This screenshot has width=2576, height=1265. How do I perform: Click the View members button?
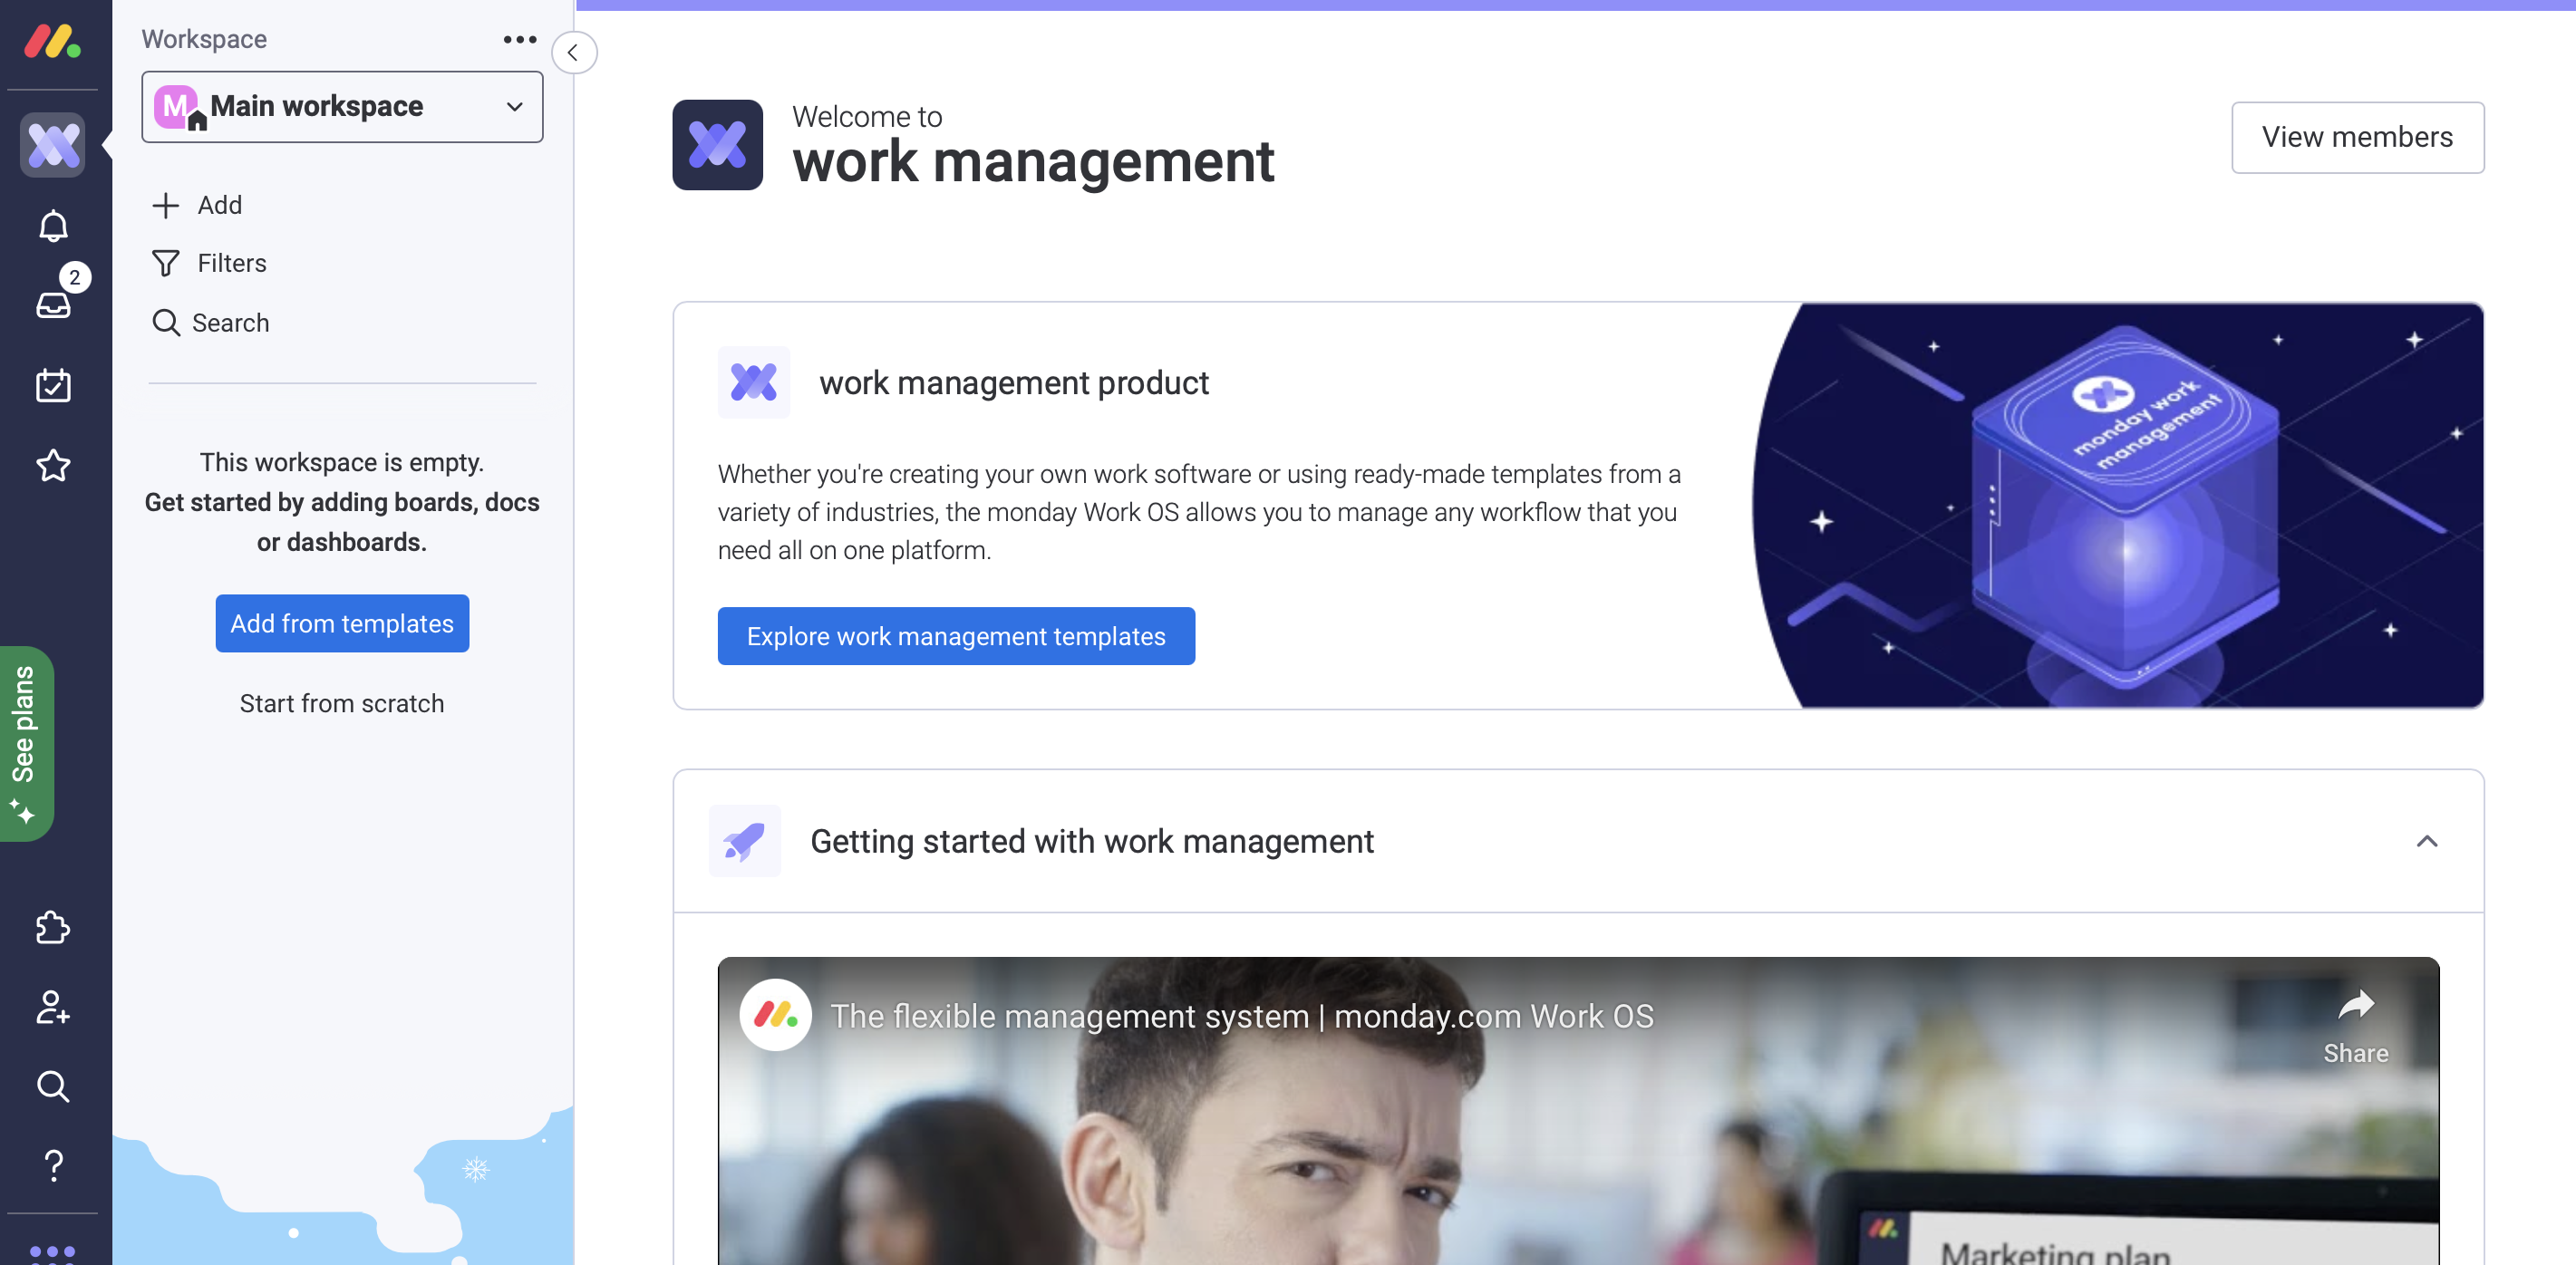[2357, 137]
